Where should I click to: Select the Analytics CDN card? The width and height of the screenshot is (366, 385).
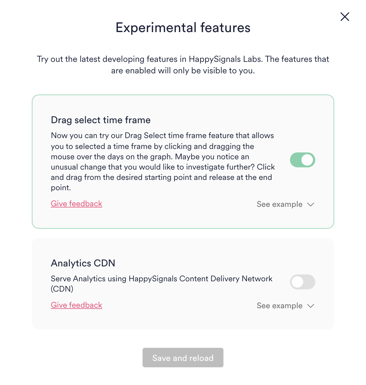click(183, 284)
